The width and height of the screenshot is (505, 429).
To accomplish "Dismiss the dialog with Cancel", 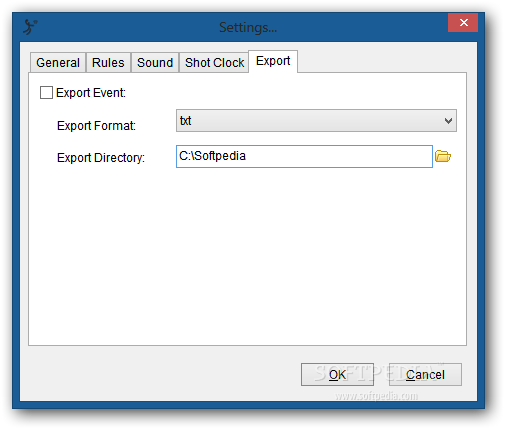I will (425, 374).
